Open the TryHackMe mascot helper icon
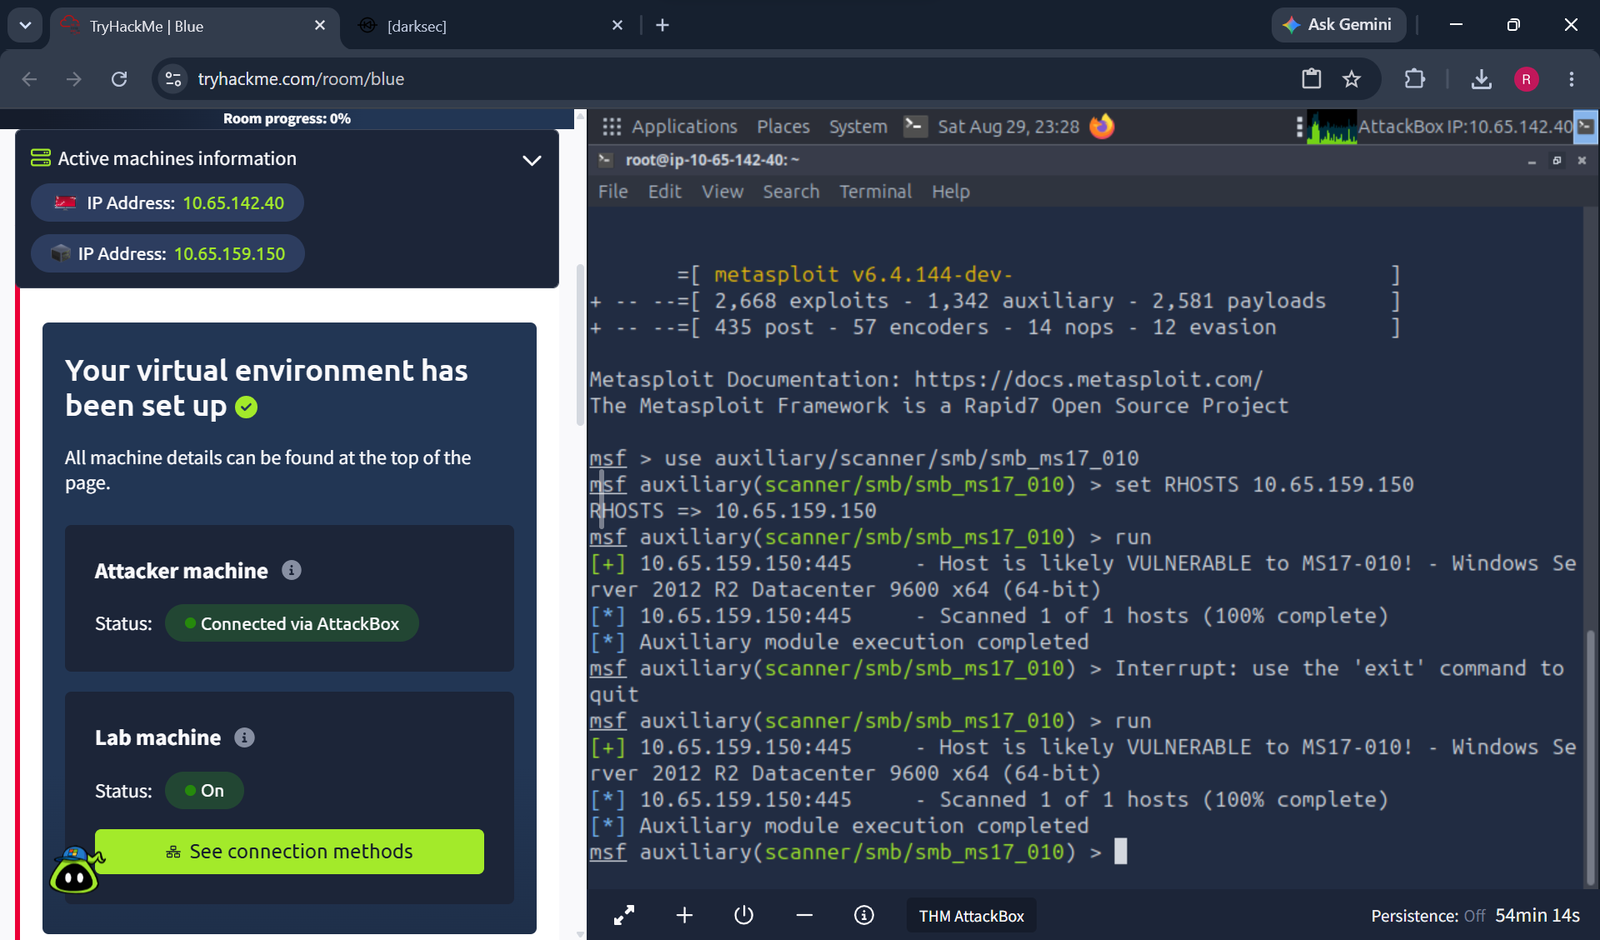The image size is (1600, 940). click(75, 870)
